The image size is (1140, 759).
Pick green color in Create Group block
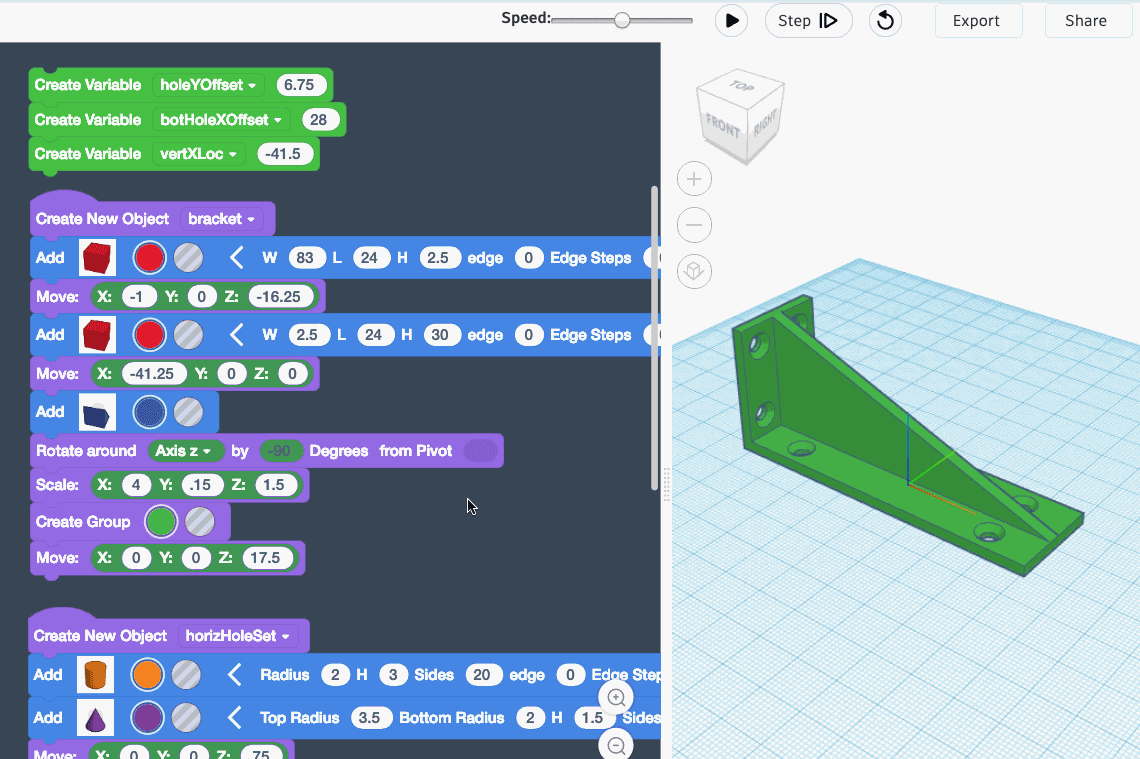coord(161,522)
